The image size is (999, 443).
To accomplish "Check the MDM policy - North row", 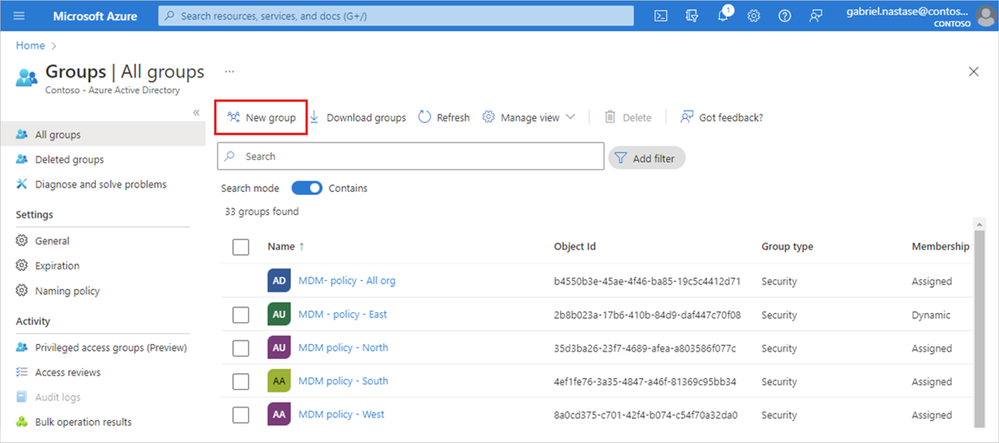I will tap(241, 348).
